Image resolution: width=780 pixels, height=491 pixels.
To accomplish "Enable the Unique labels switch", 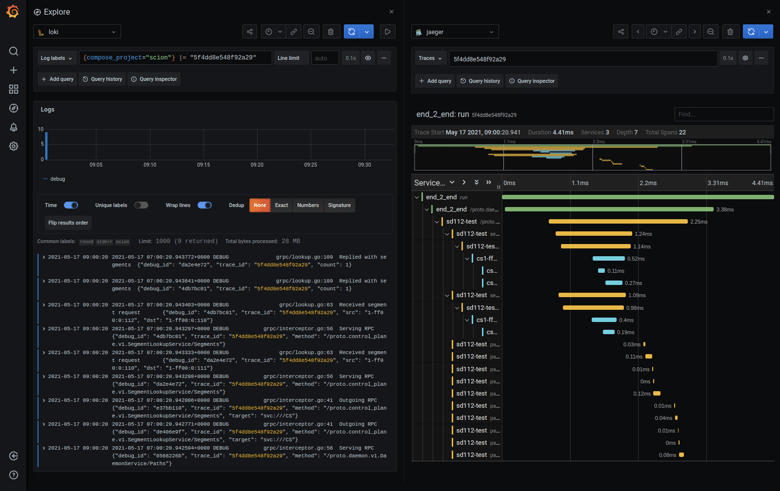I will click(x=141, y=205).
